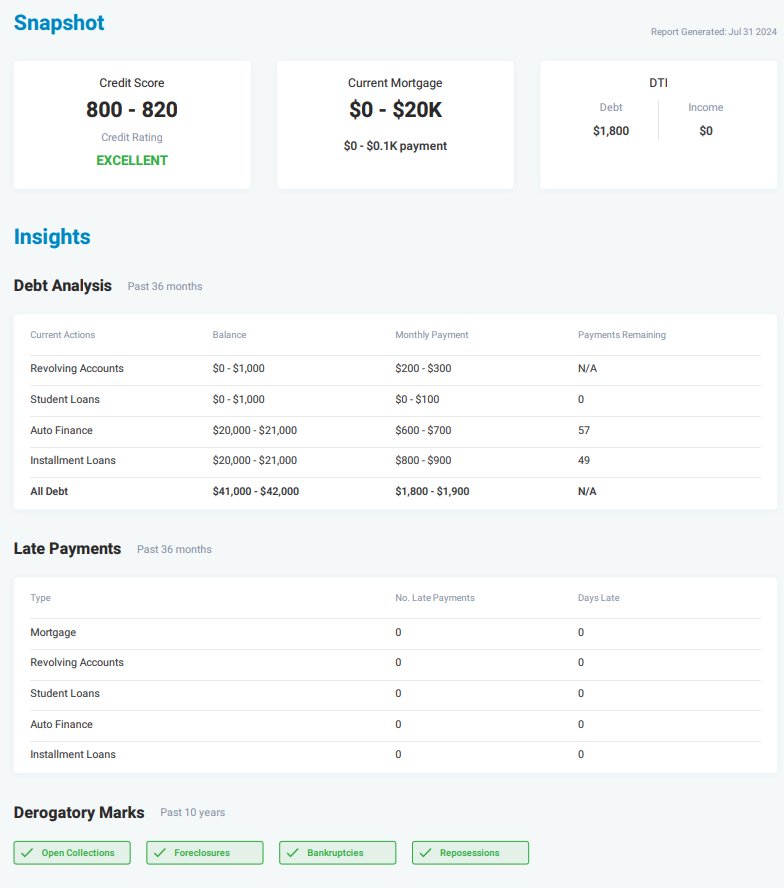Click 'Report Generated: Jul 31 2024' text
Viewport: 784px width, 888px height.
point(714,32)
